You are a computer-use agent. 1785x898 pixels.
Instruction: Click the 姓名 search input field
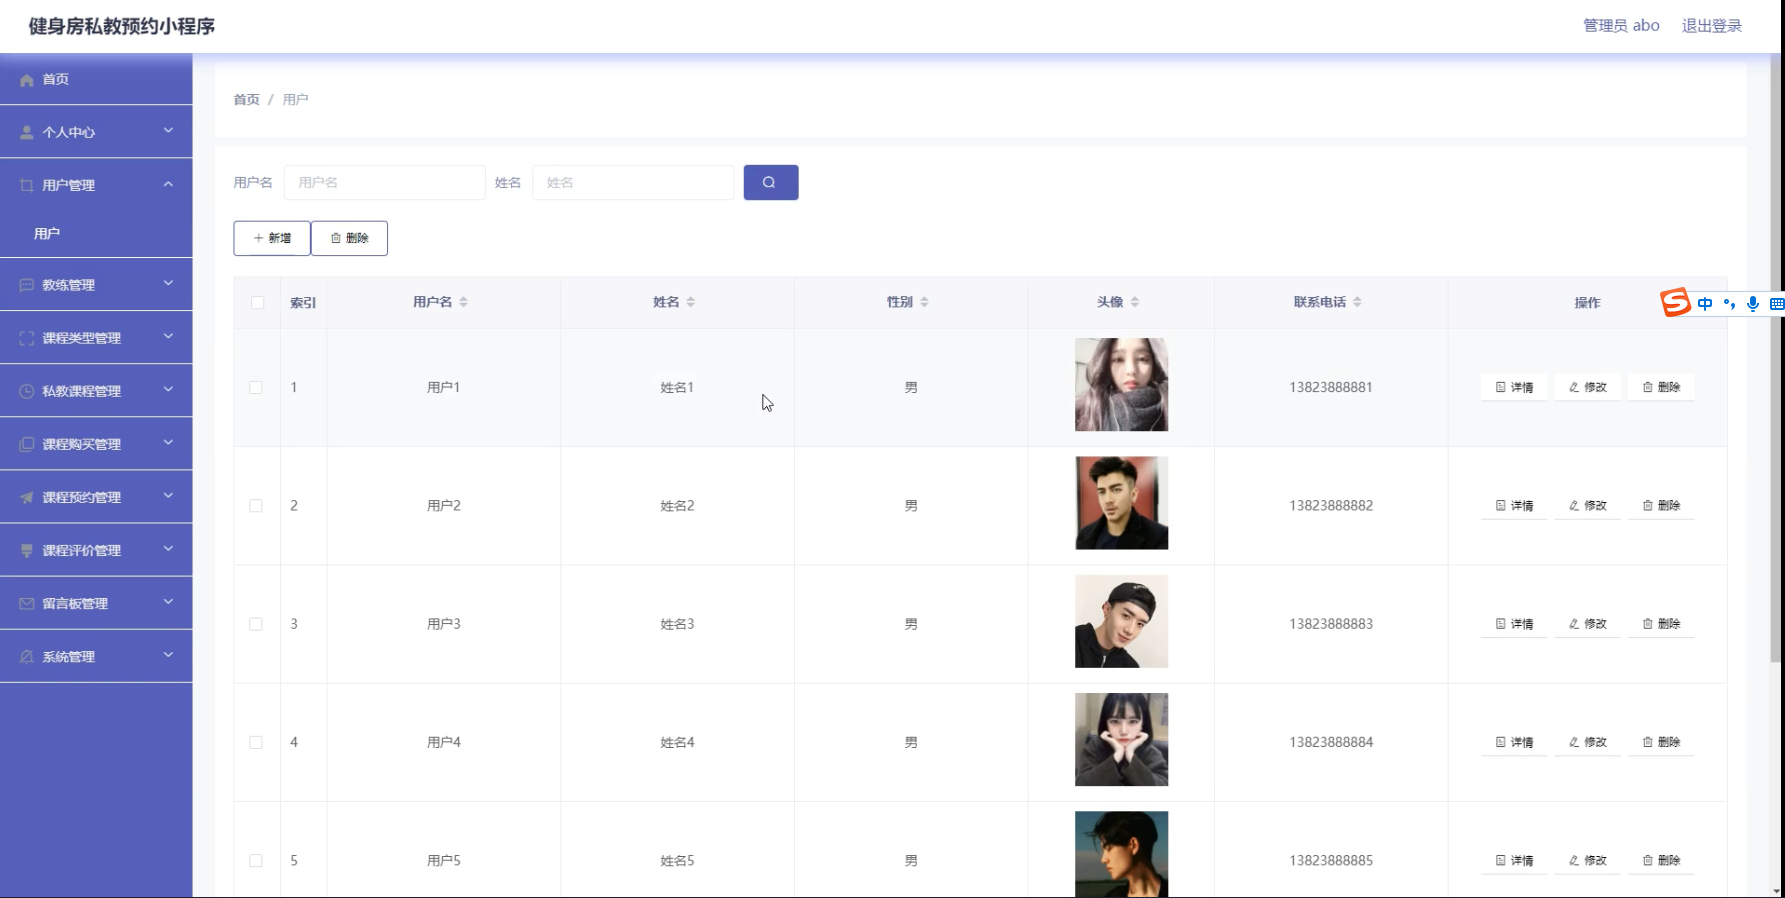tap(633, 182)
